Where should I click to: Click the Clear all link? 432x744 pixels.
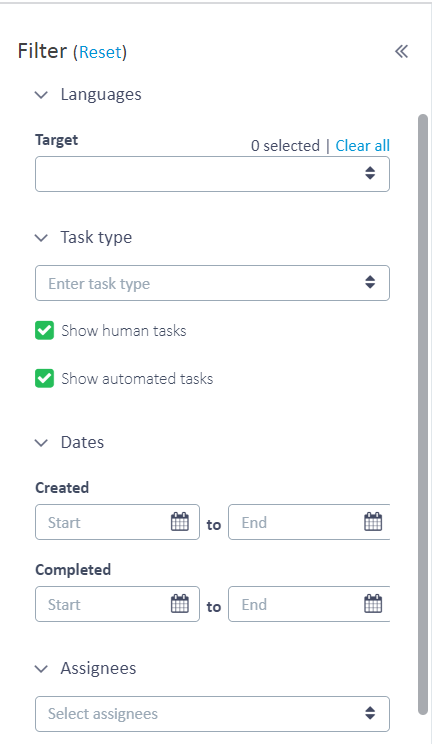click(363, 146)
